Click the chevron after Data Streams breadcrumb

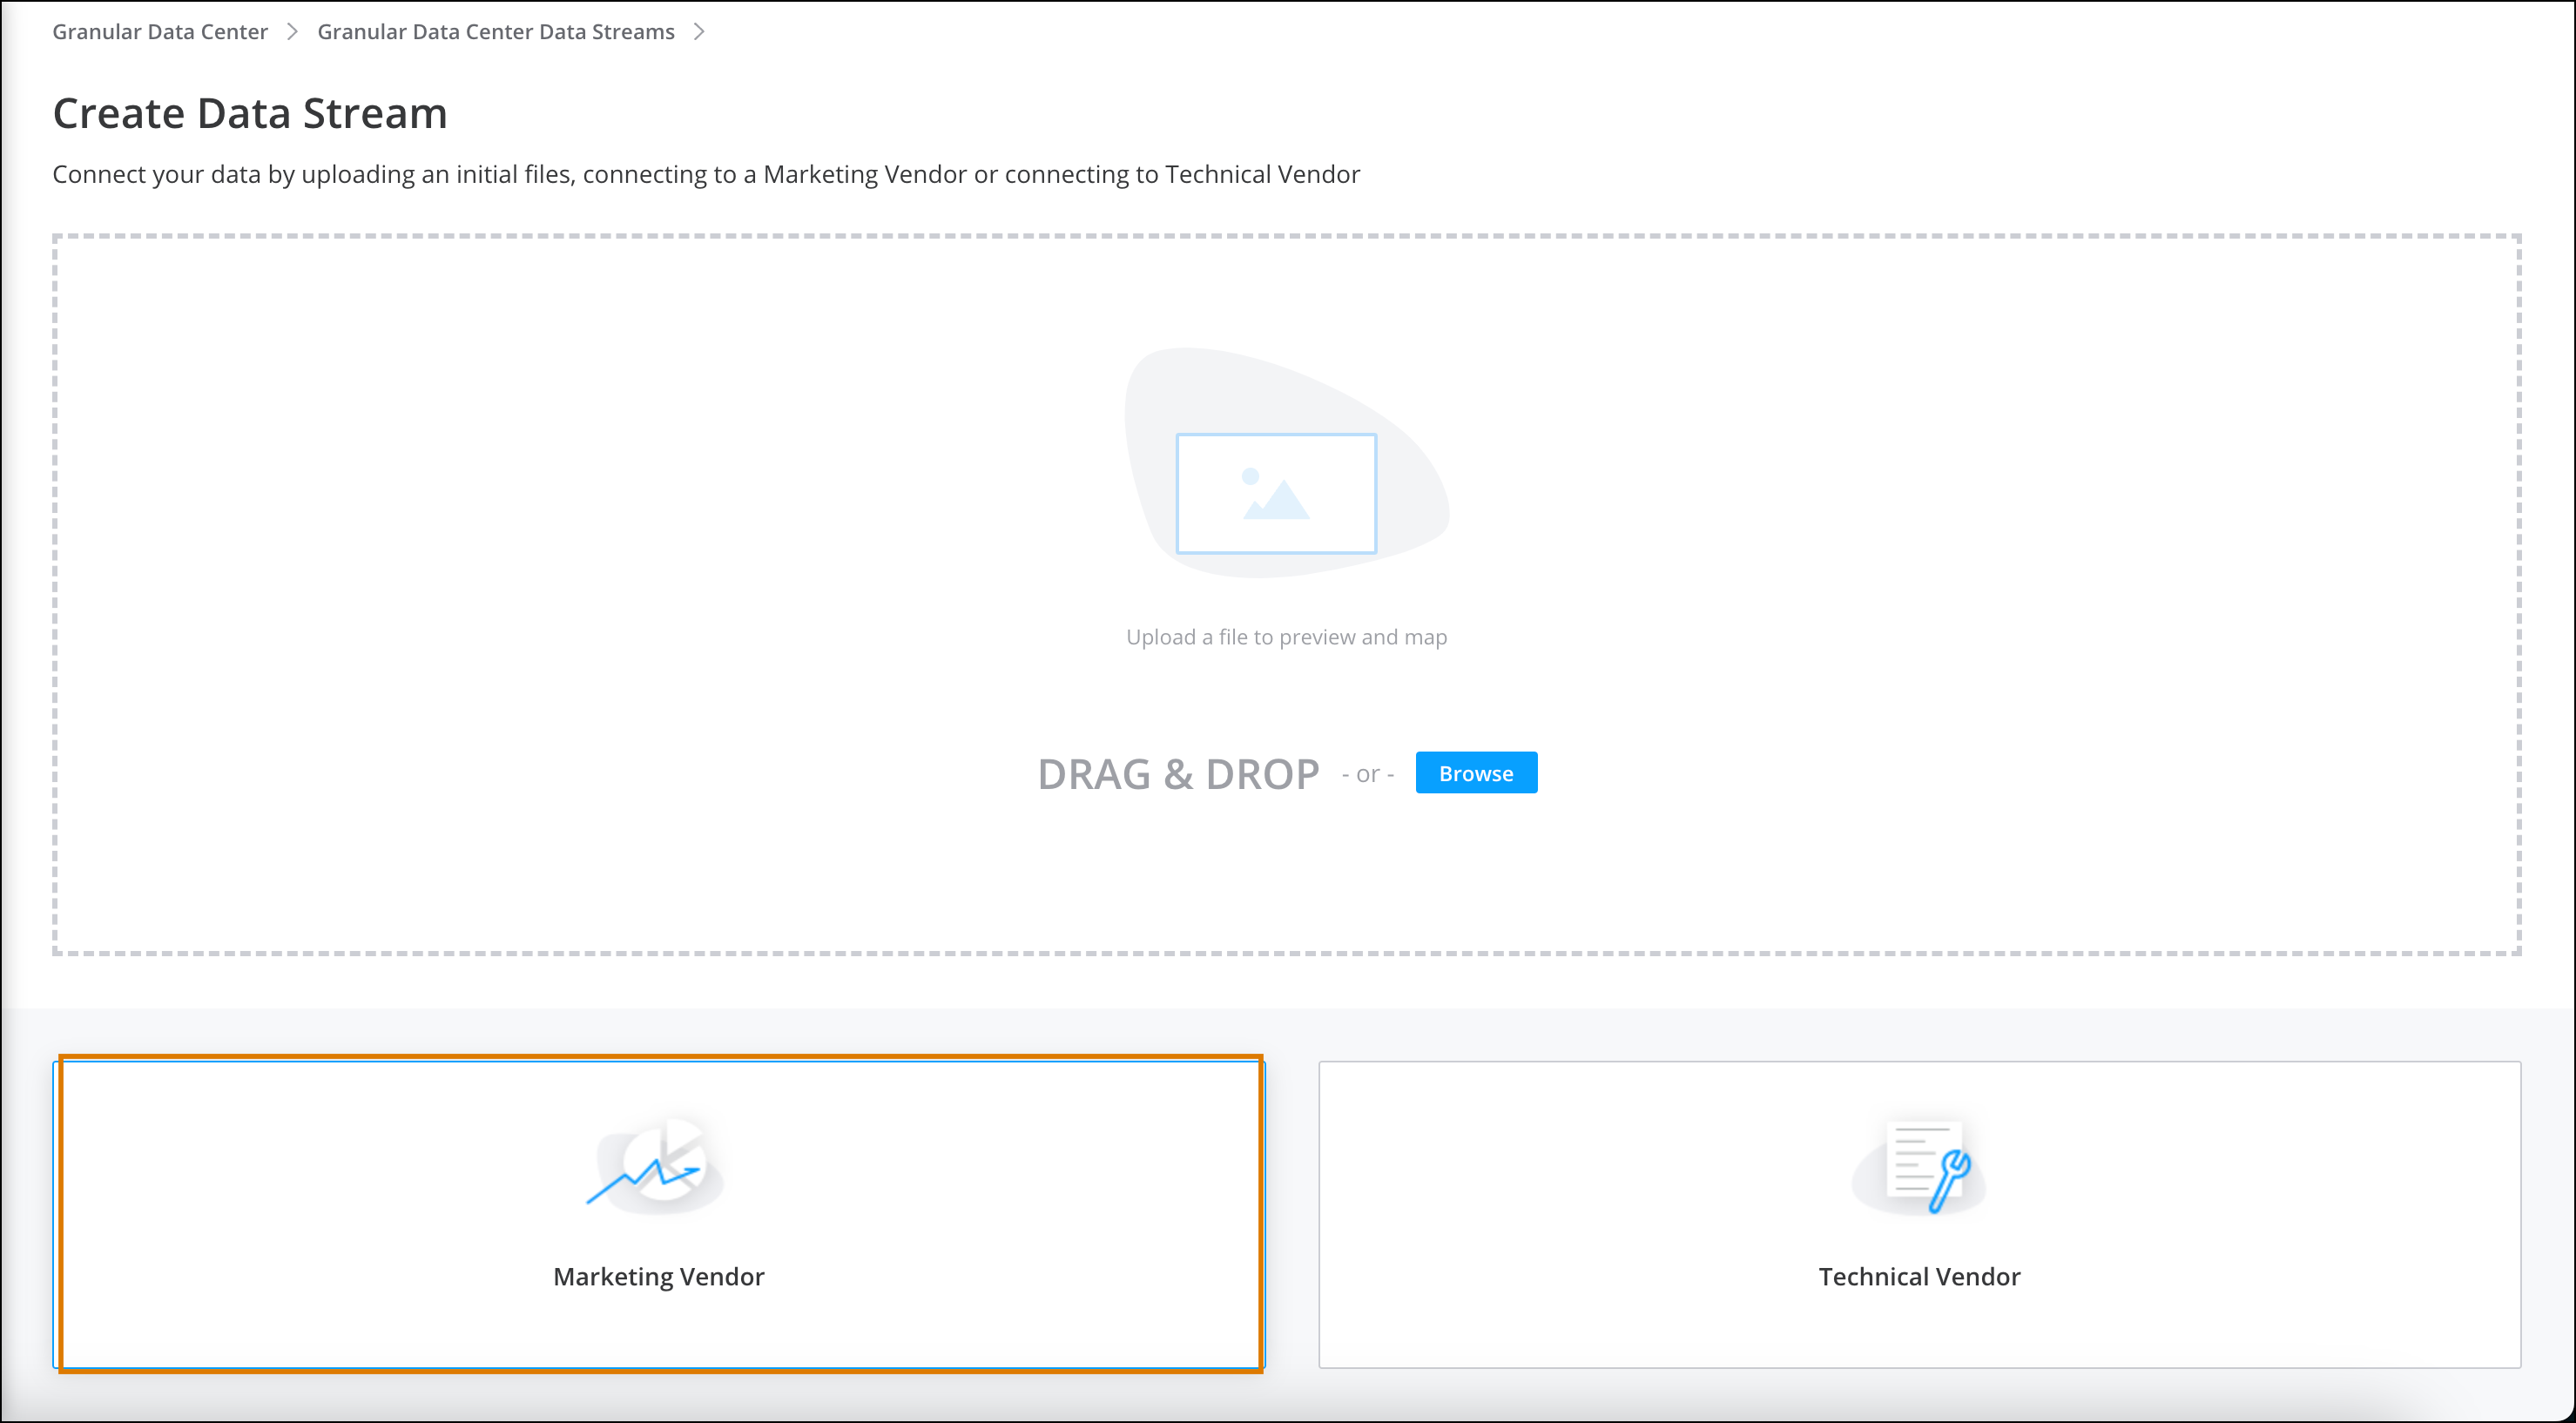click(699, 32)
